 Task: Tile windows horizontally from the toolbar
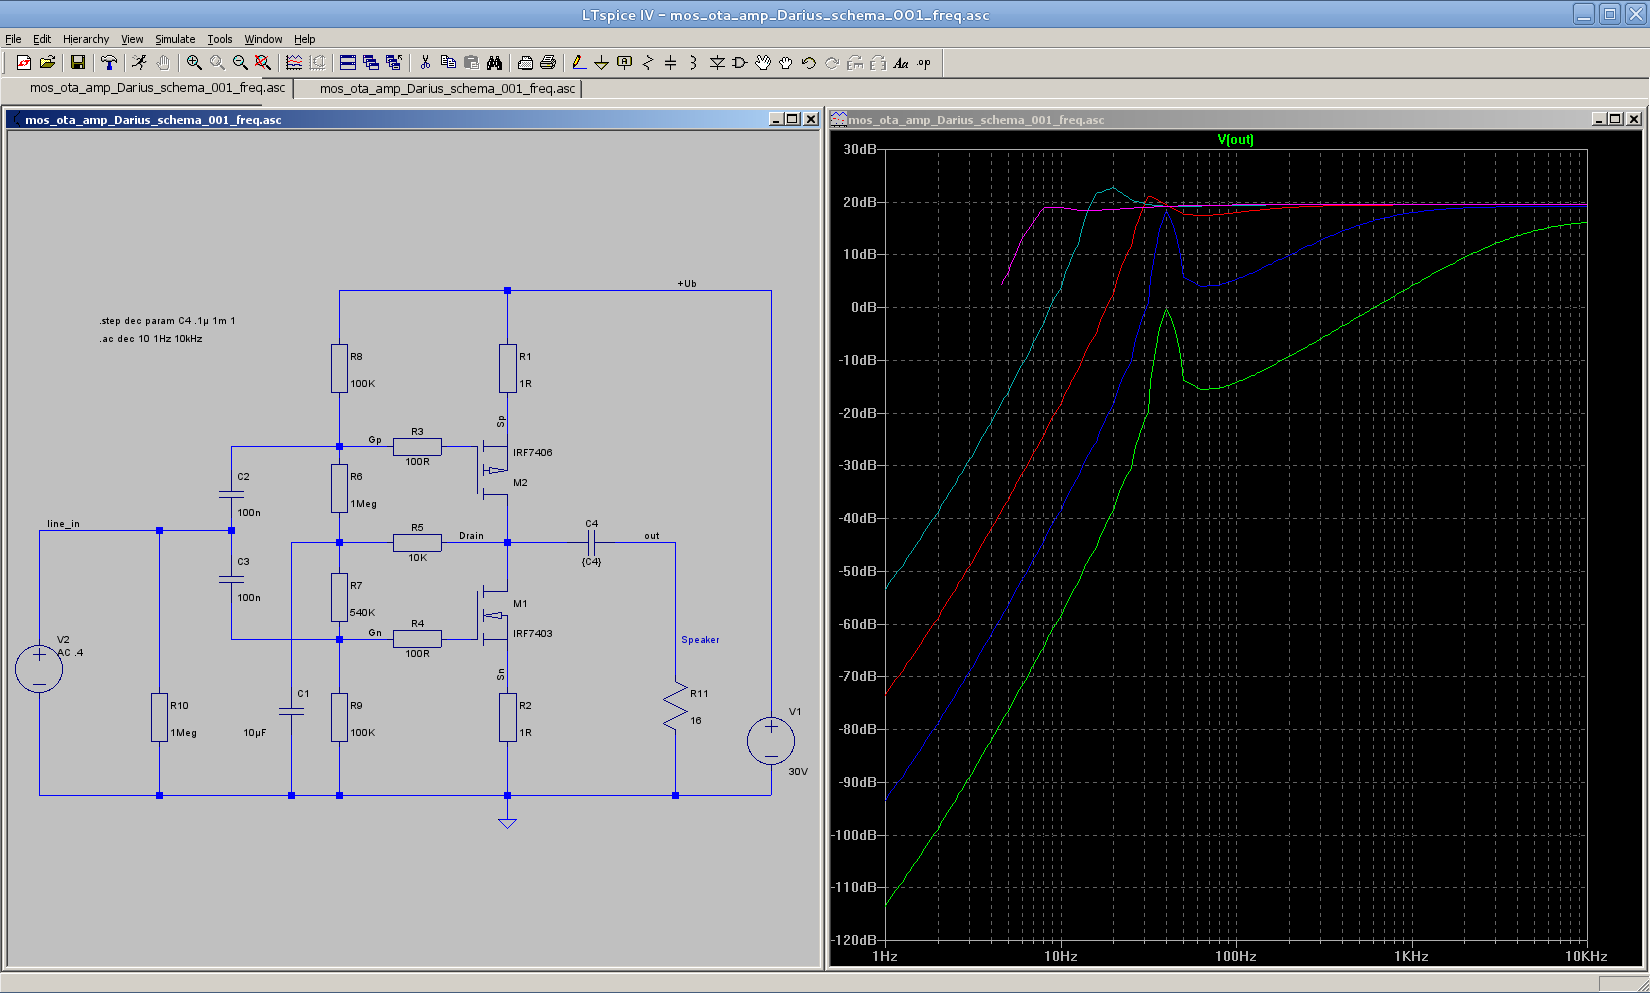click(x=347, y=62)
